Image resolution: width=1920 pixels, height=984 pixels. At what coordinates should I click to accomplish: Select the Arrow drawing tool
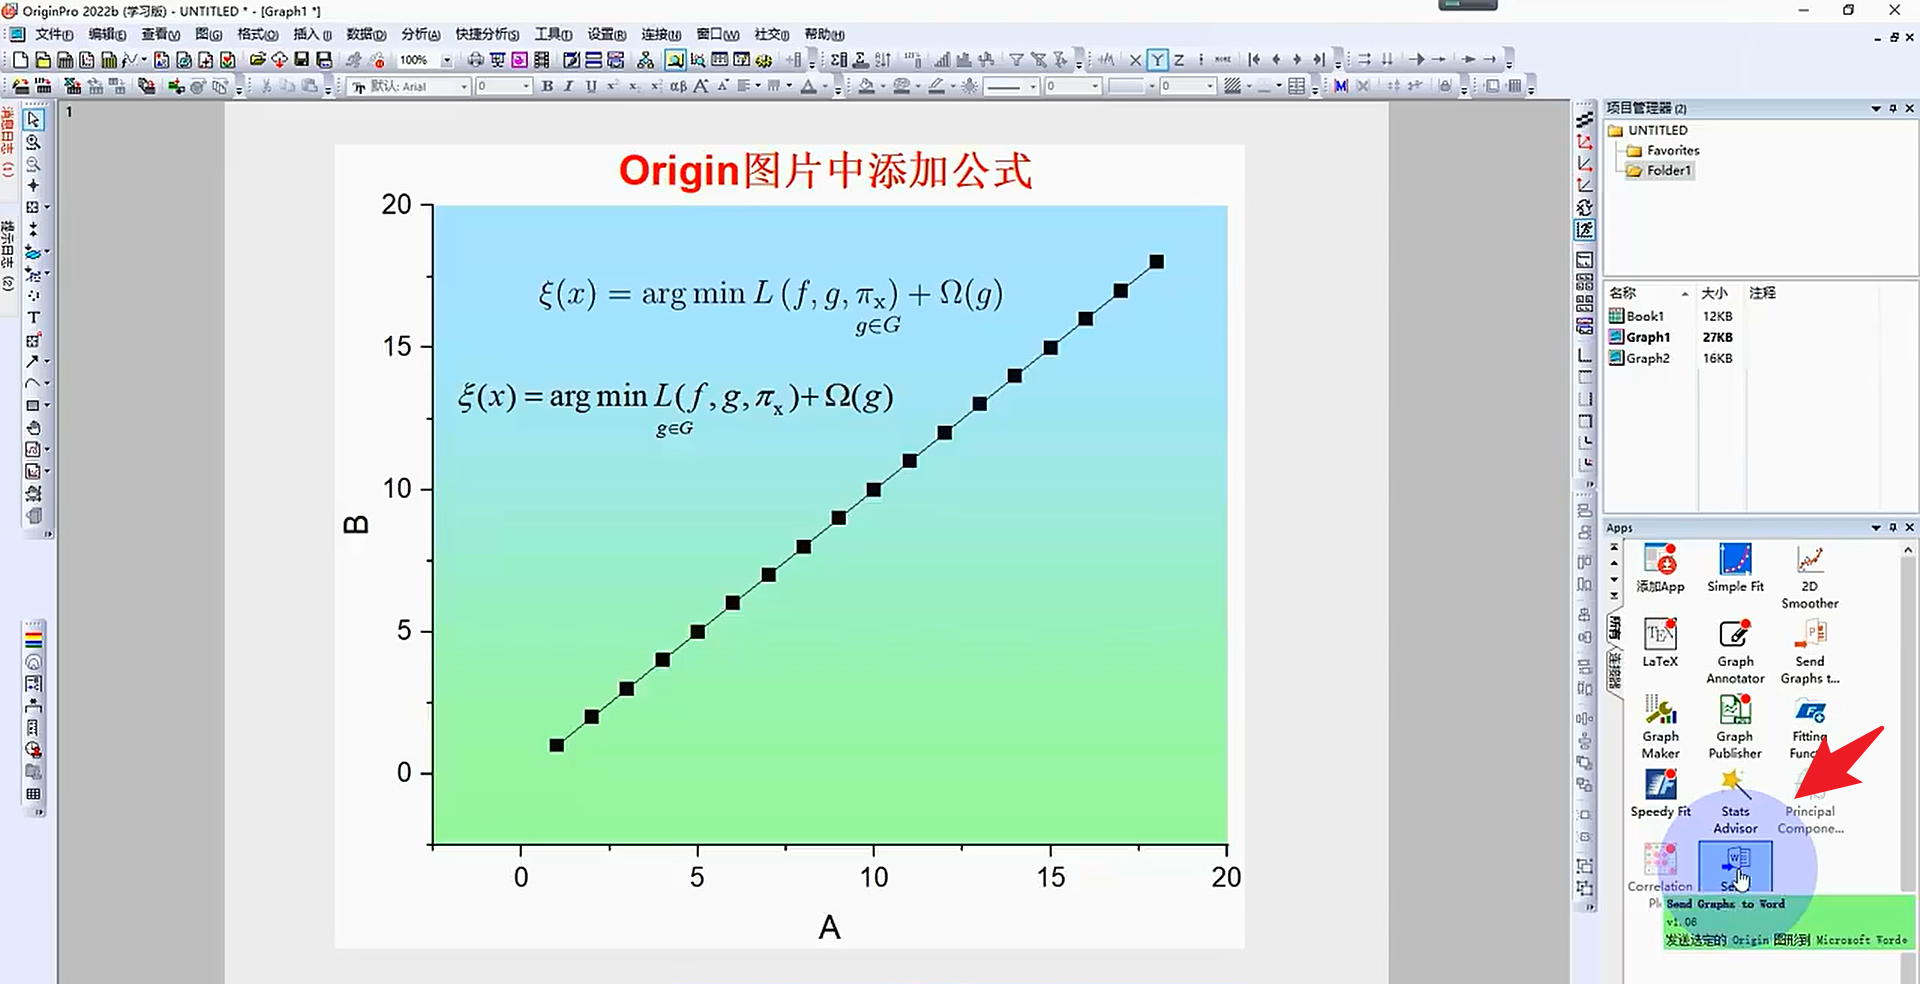click(x=32, y=362)
